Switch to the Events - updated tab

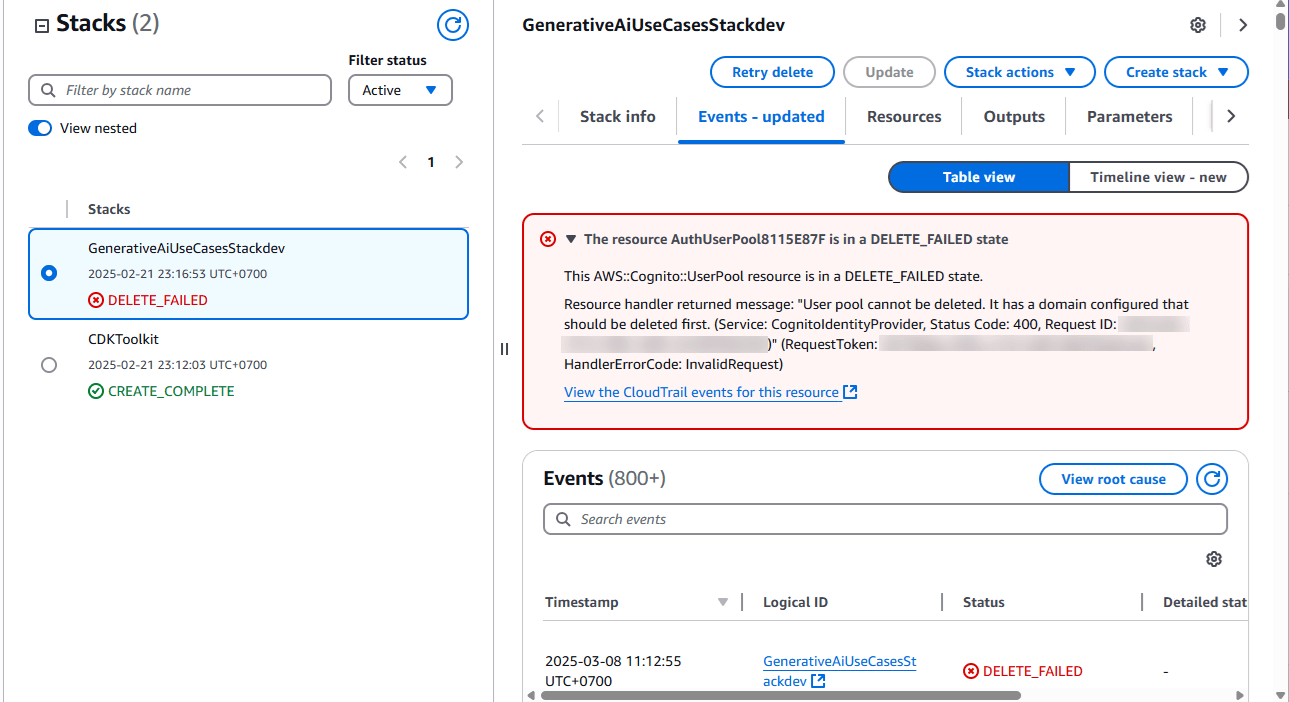(x=762, y=117)
